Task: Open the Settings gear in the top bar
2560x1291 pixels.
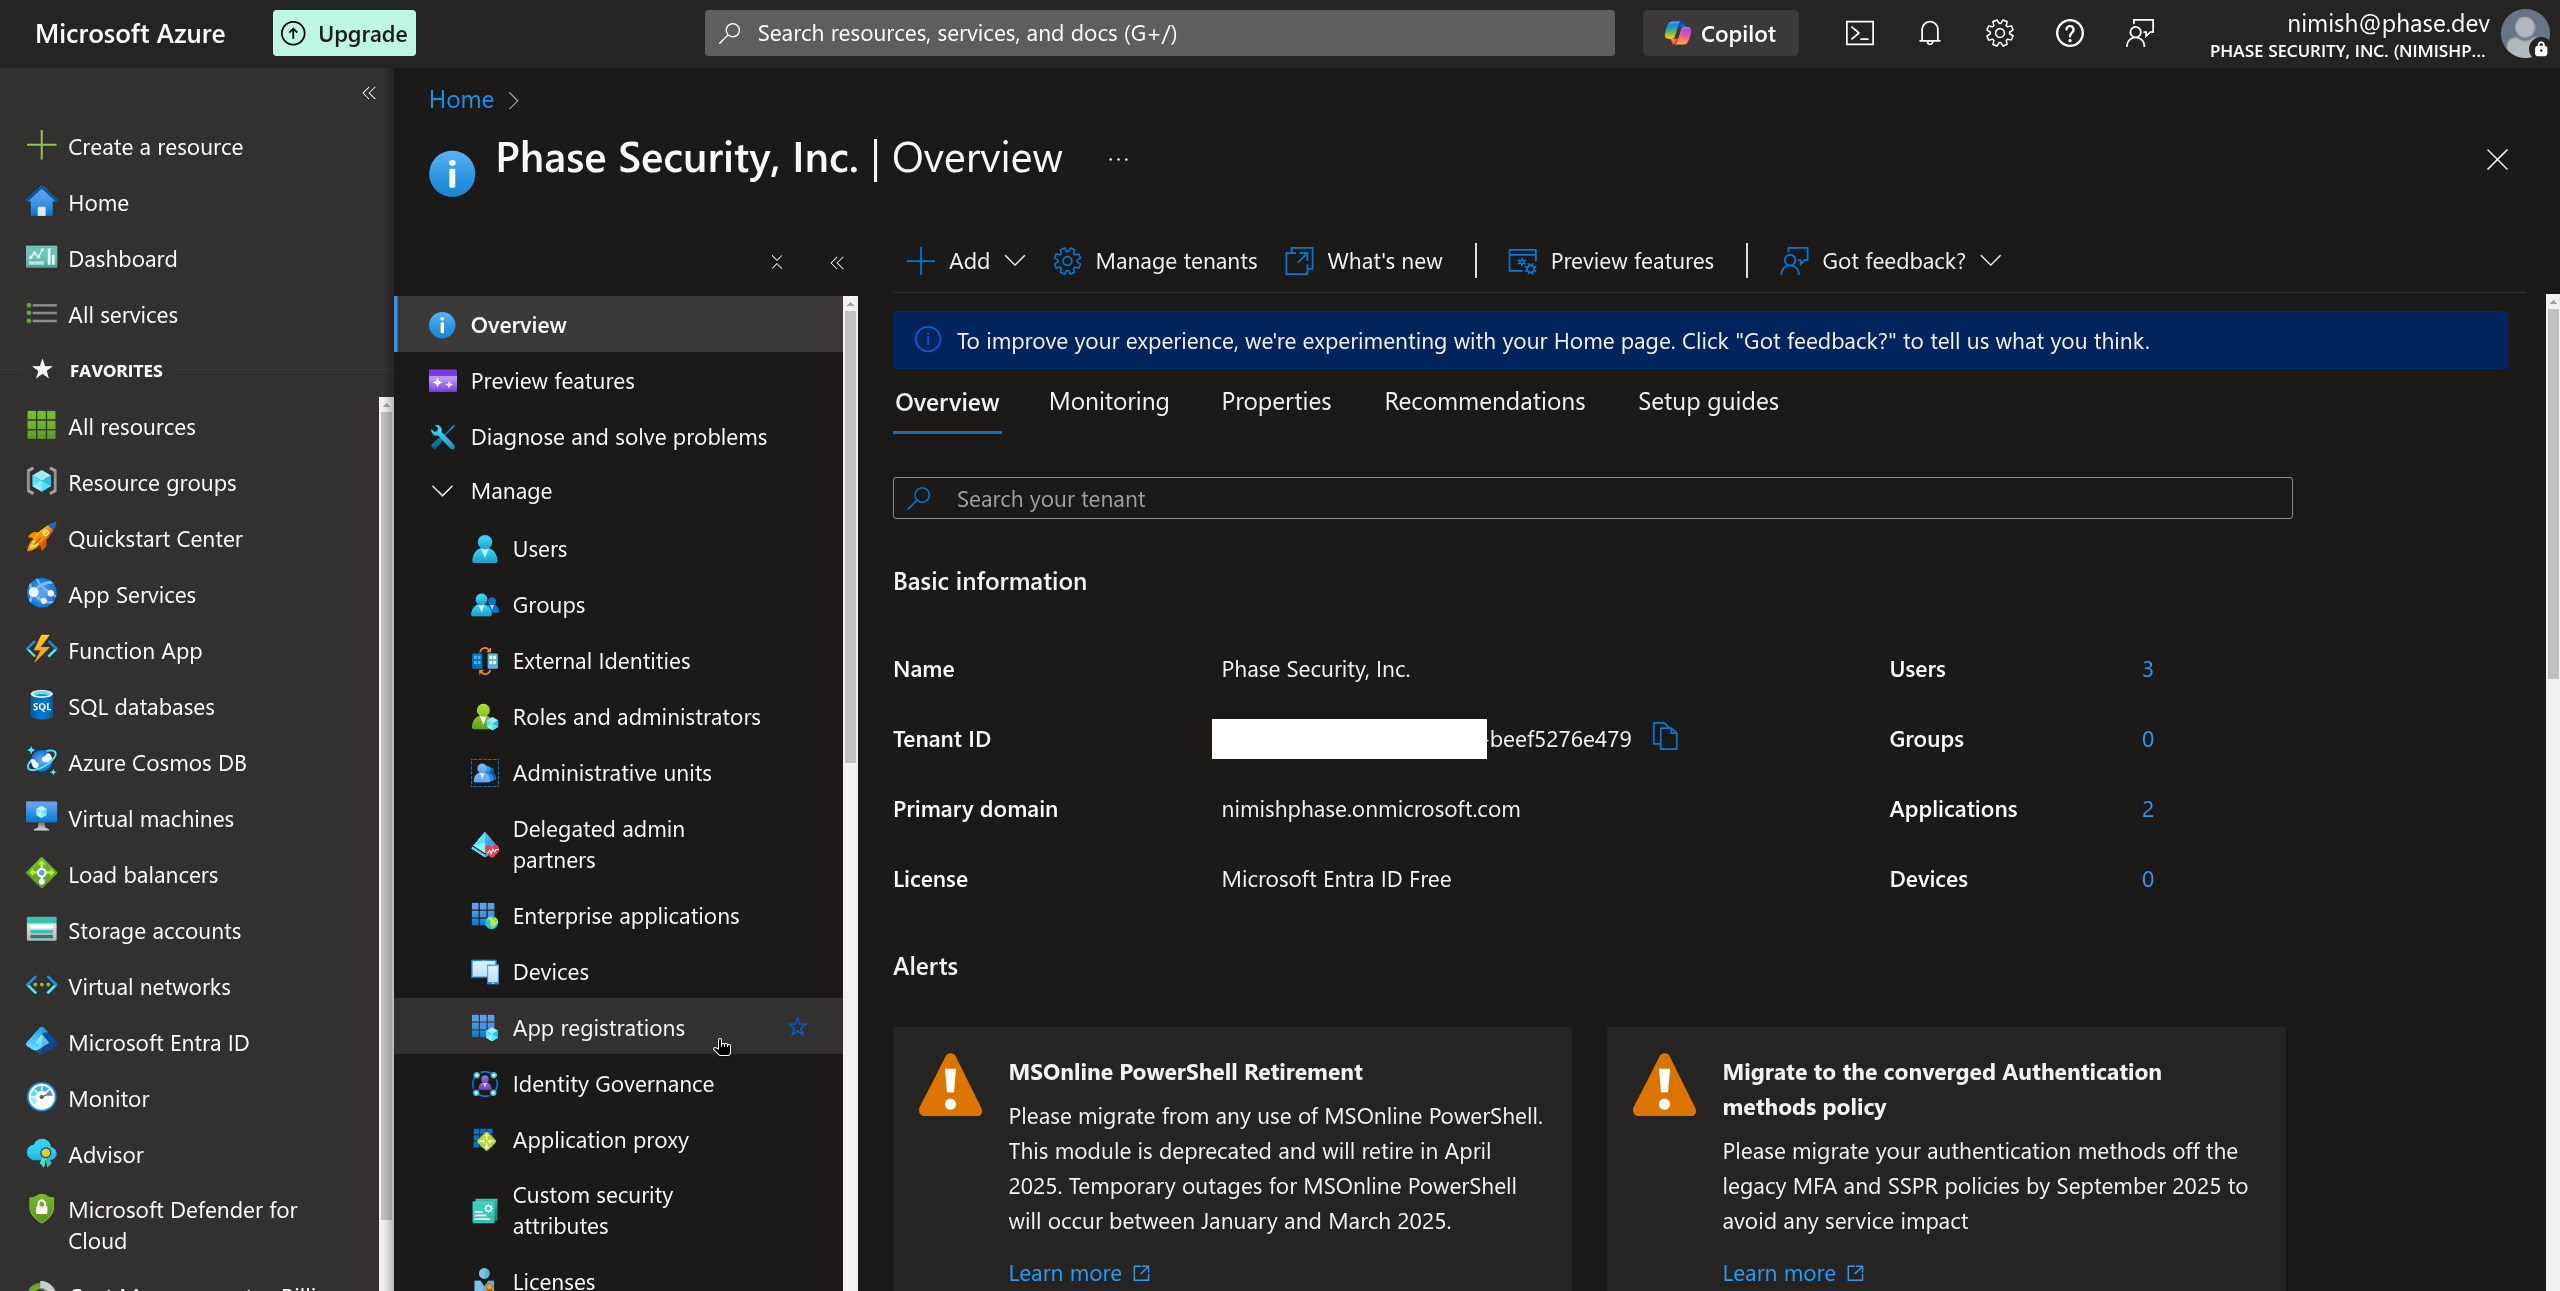Action: point(1999,32)
